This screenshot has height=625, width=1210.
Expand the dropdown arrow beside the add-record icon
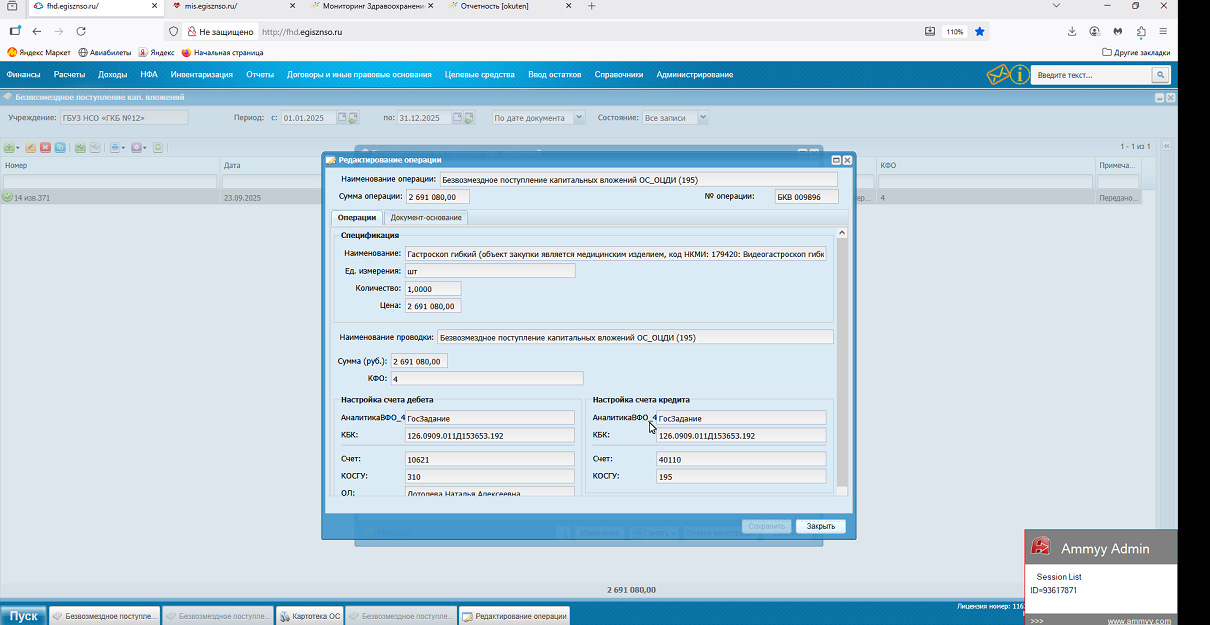[18, 148]
